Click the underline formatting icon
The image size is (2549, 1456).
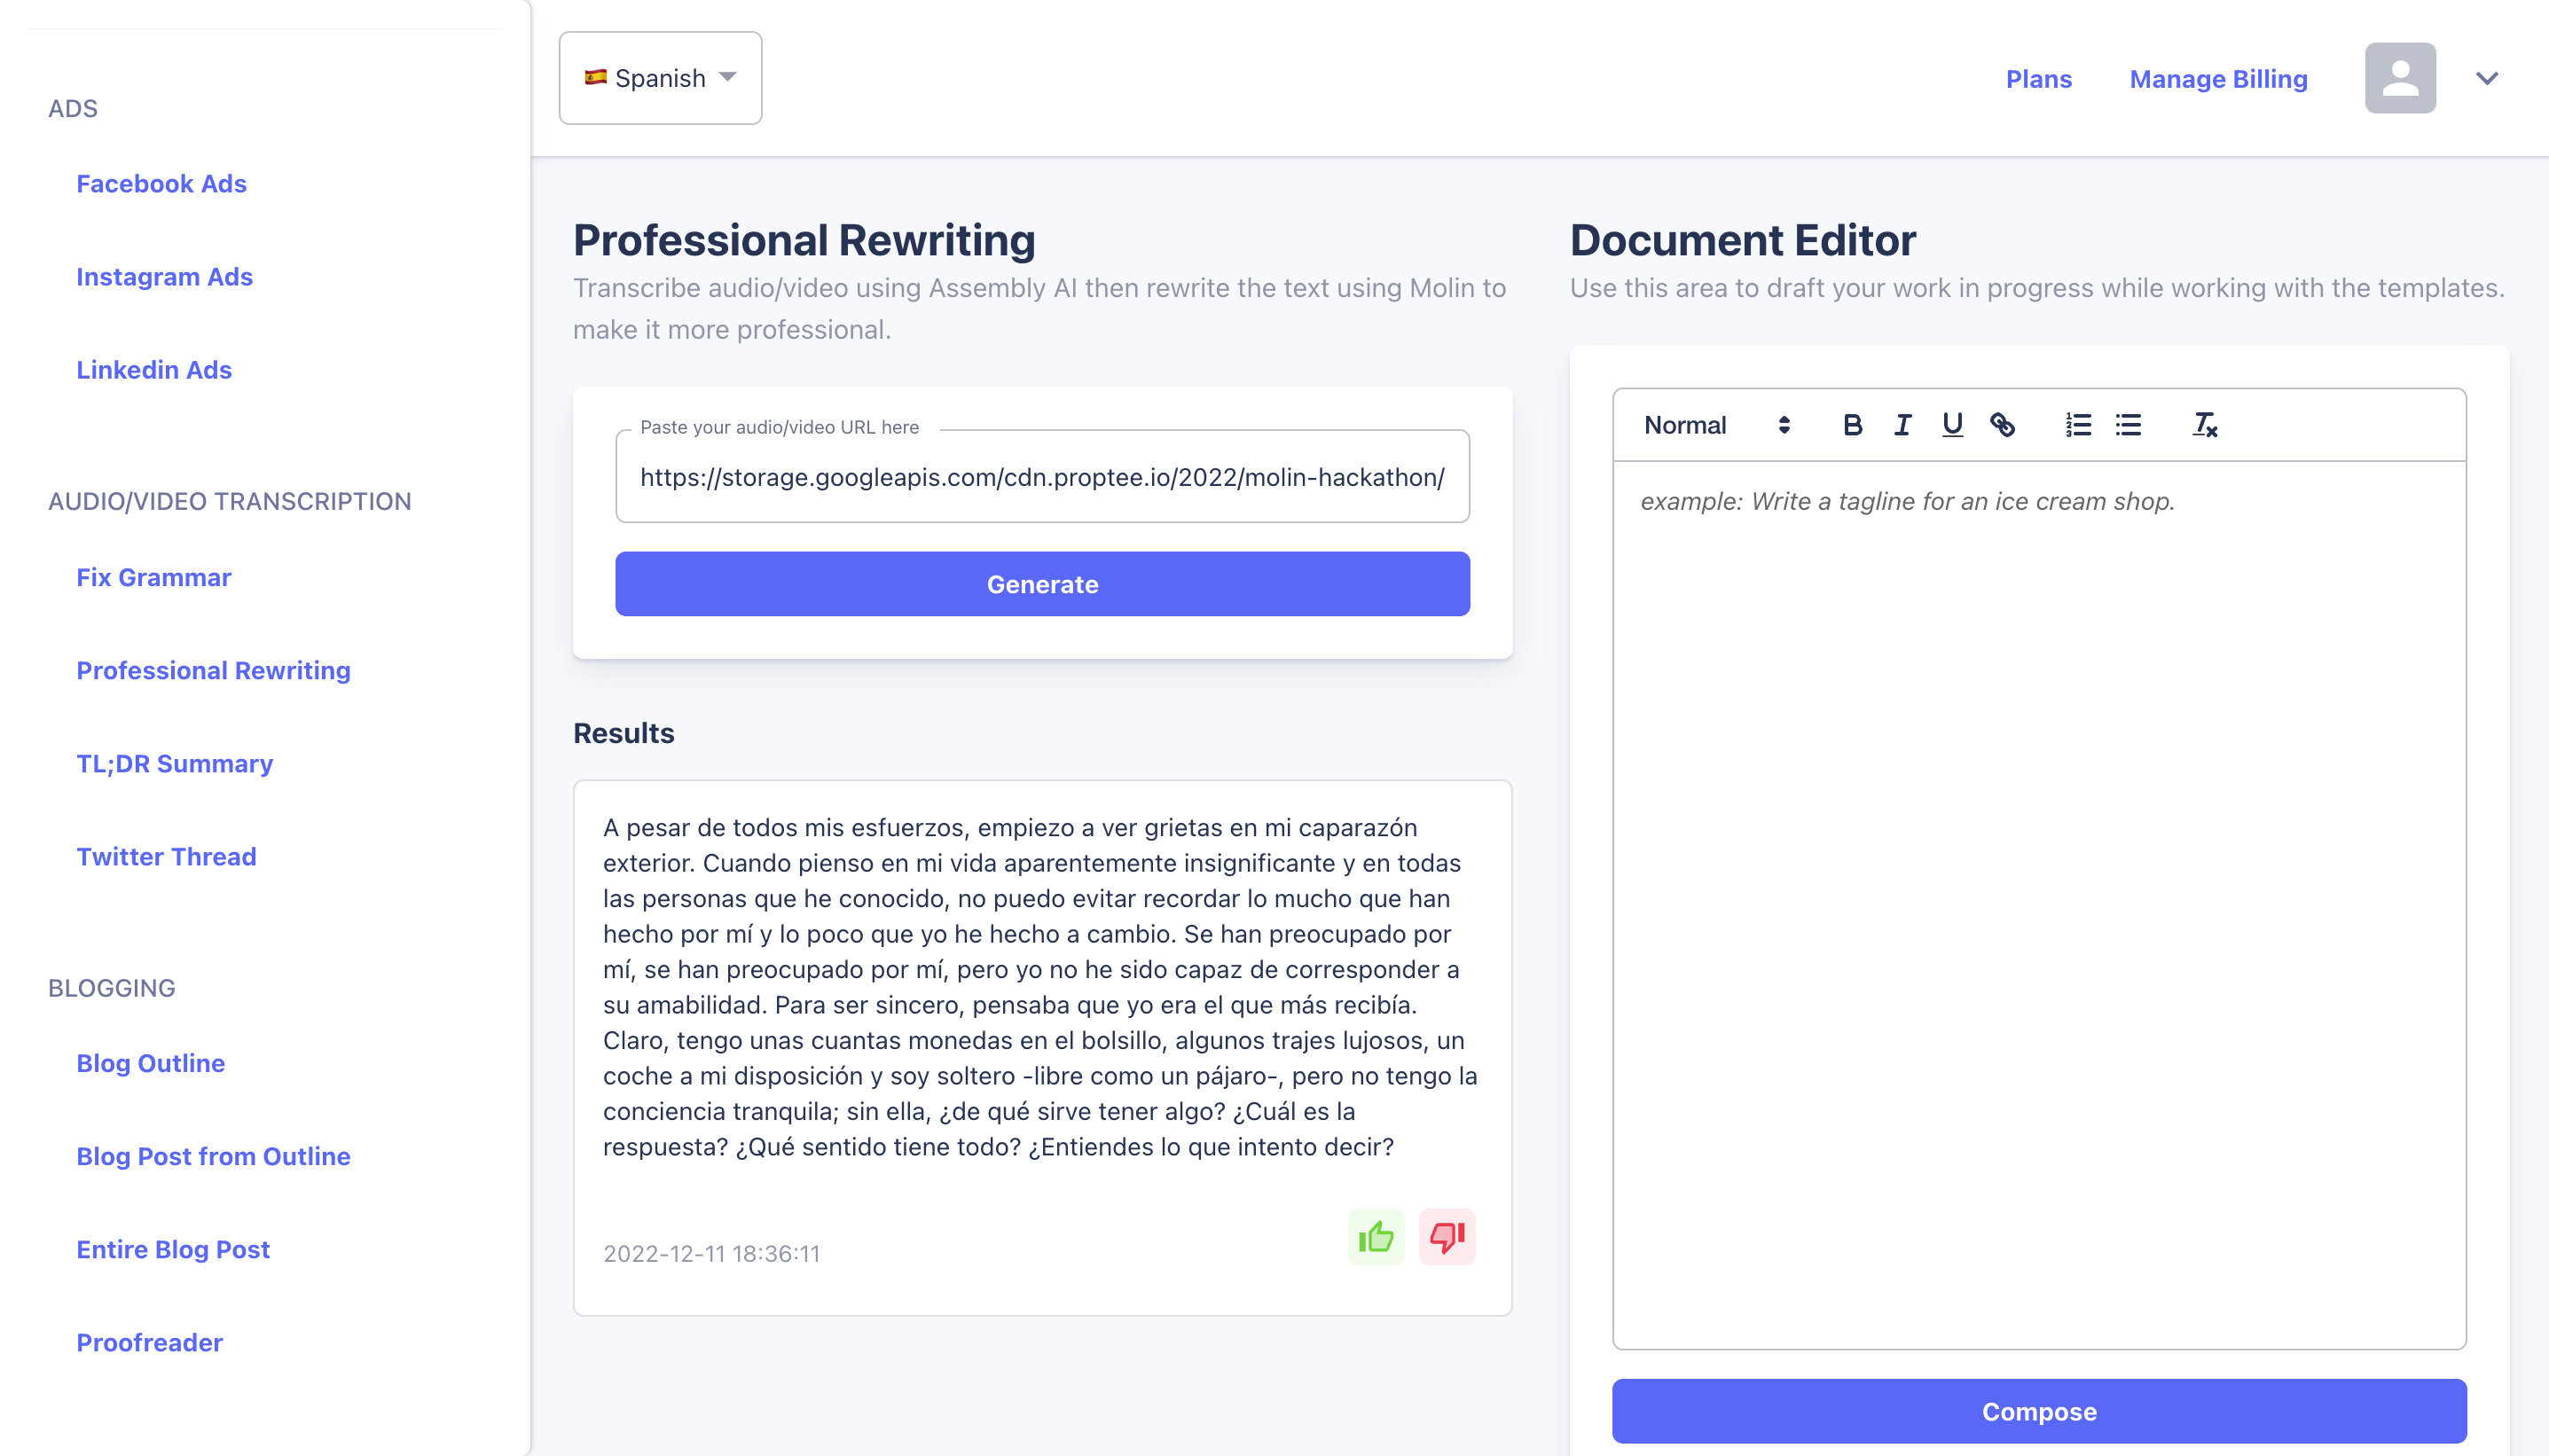click(x=1952, y=425)
